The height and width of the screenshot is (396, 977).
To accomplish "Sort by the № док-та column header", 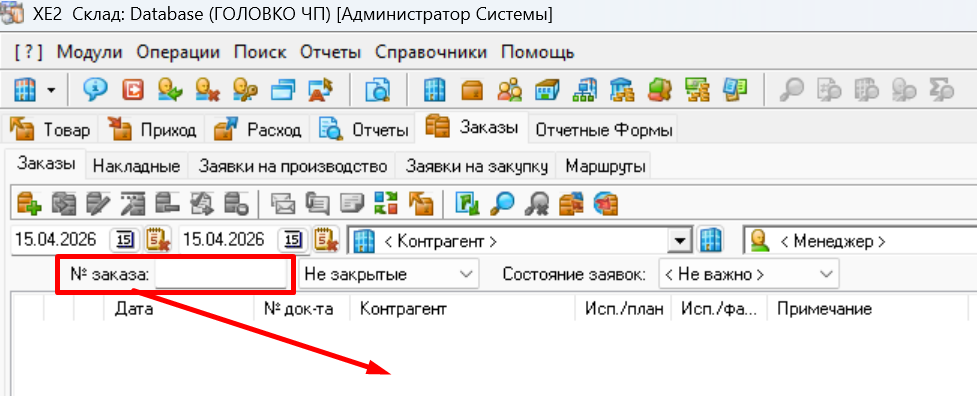I will tap(303, 309).
